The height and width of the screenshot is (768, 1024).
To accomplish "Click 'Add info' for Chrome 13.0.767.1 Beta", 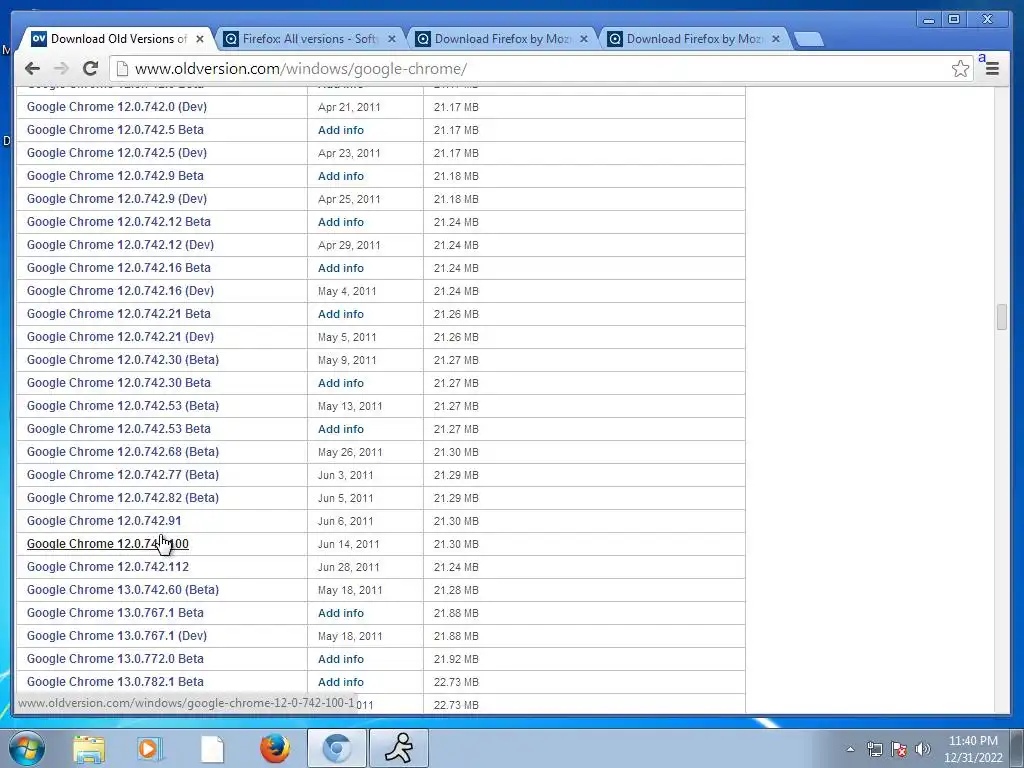I will point(341,613).
